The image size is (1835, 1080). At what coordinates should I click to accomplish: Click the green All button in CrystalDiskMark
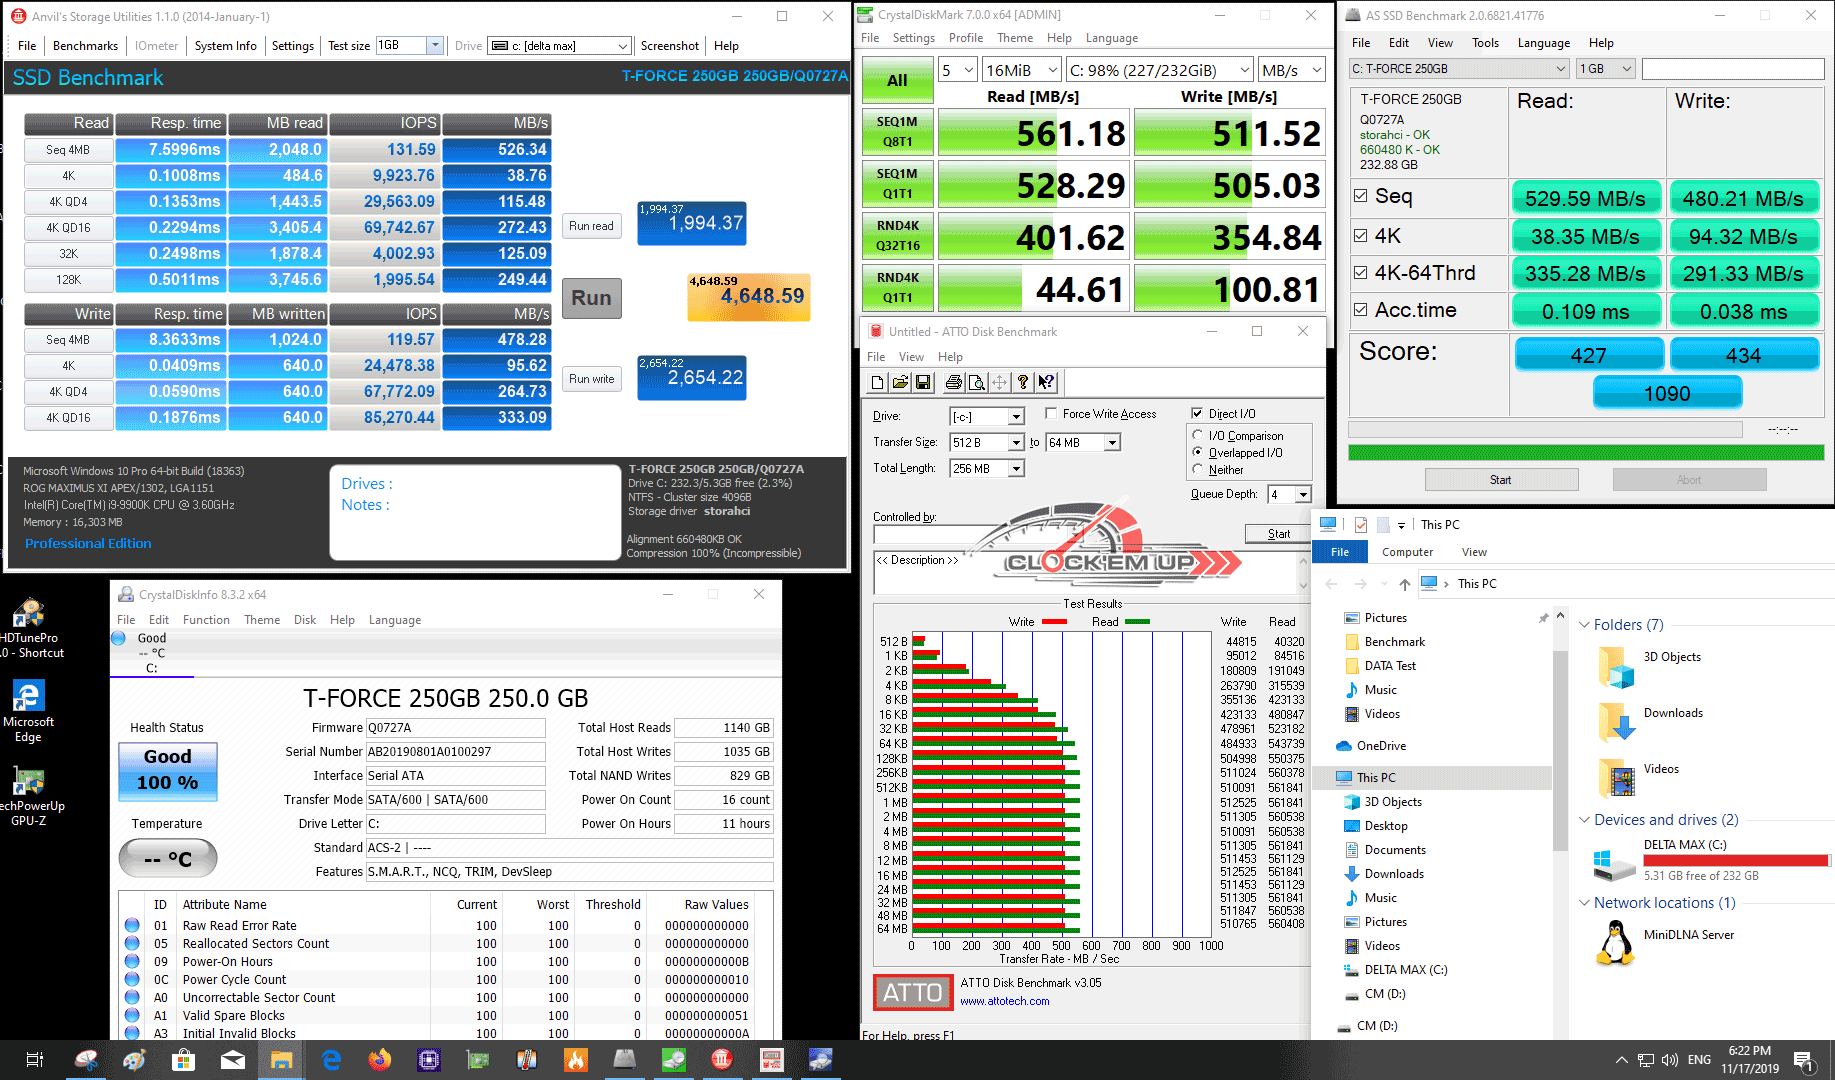897,81
